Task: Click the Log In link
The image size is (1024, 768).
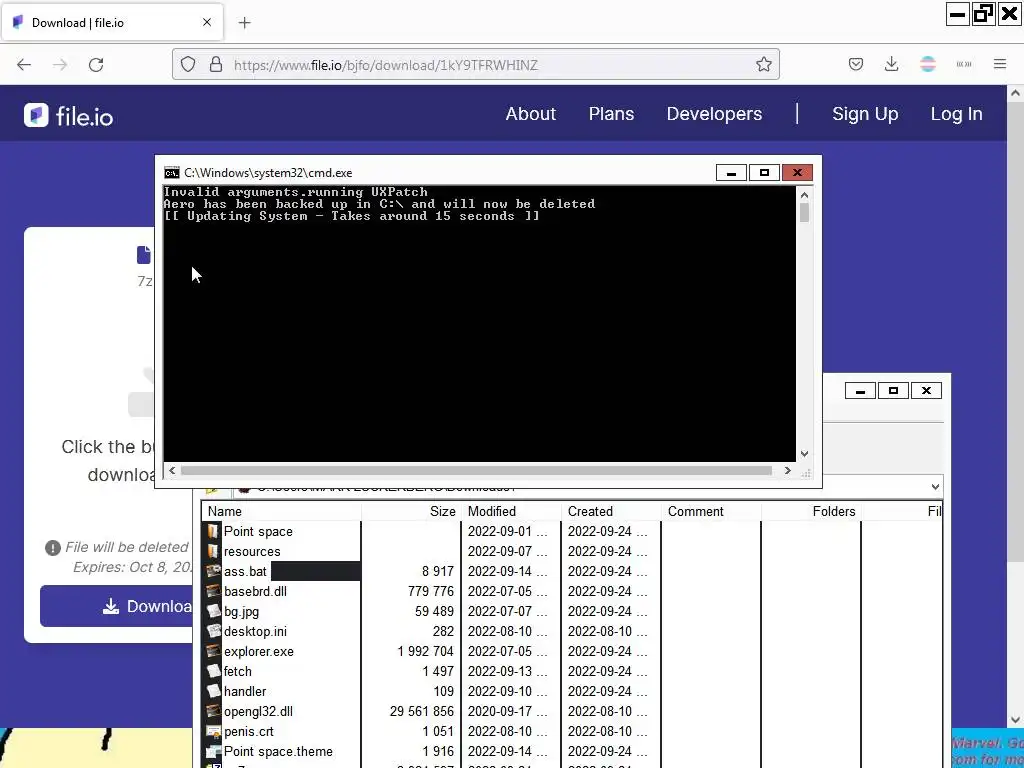Action: point(956,114)
